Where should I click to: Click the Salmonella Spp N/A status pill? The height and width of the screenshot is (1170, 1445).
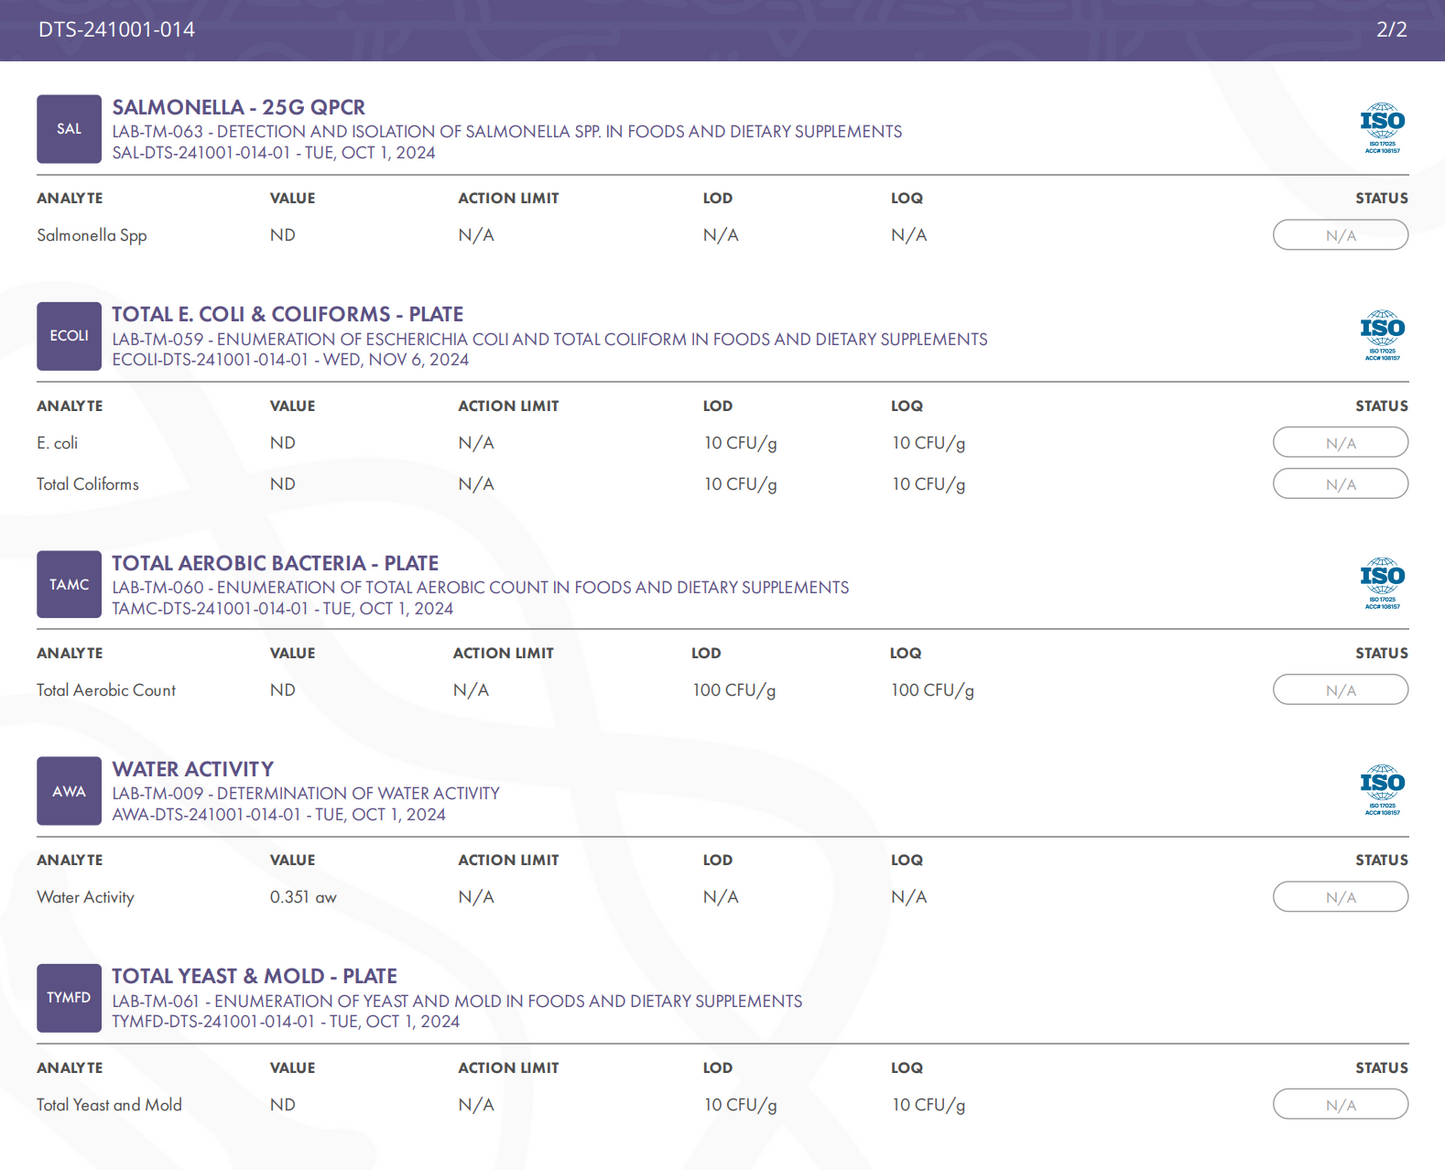pyautogui.click(x=1340, y=236)
